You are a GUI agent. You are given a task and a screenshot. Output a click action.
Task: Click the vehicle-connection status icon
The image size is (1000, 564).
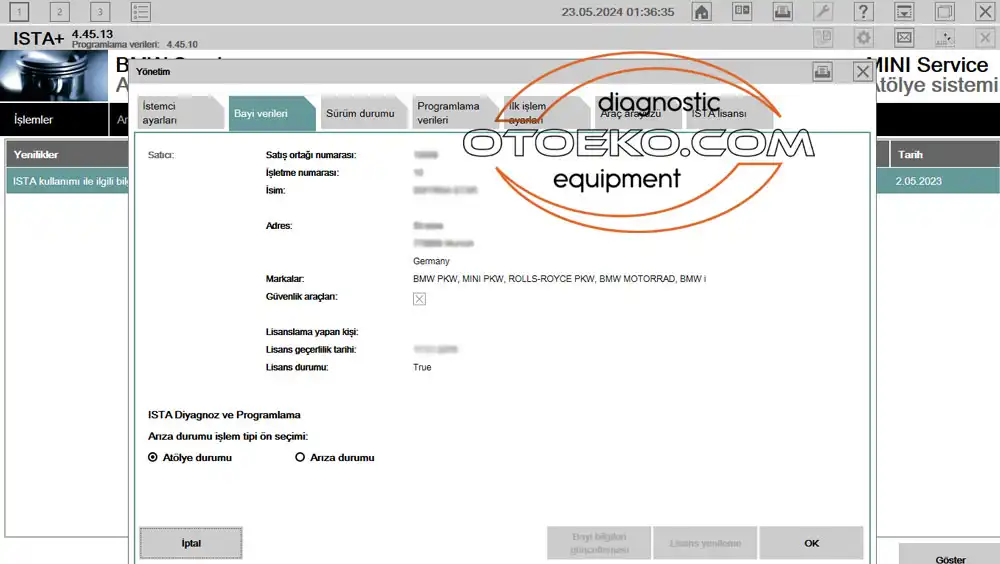pos(945,38)
